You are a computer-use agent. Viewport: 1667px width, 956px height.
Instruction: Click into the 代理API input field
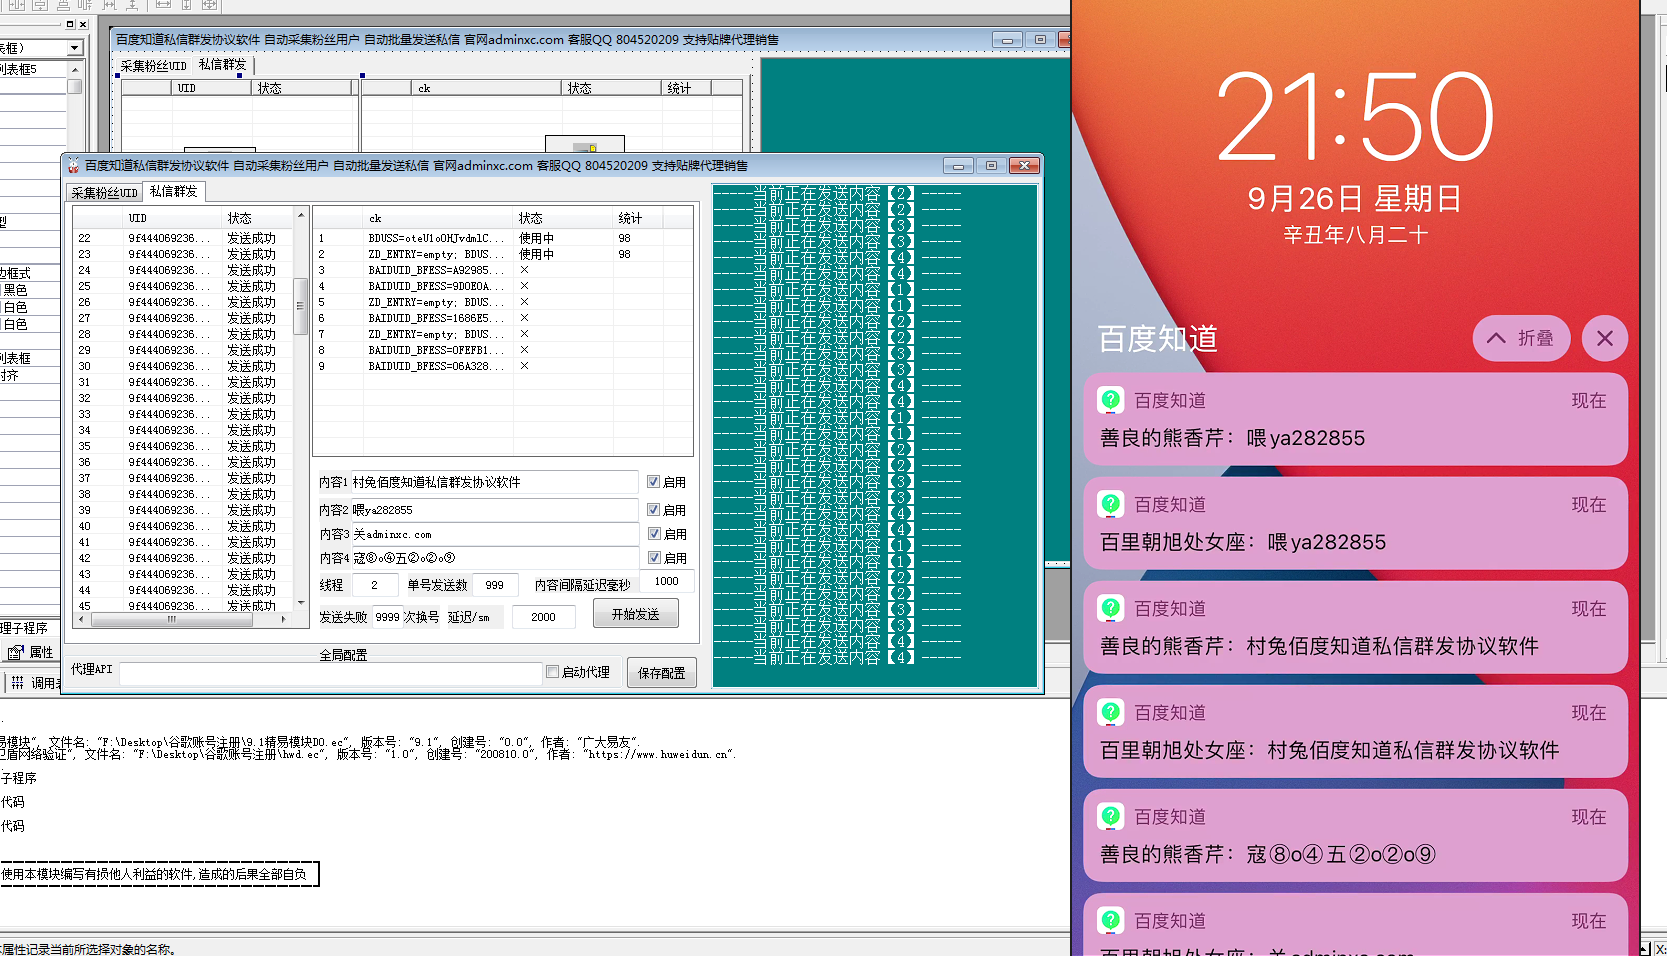coord(330,673)
